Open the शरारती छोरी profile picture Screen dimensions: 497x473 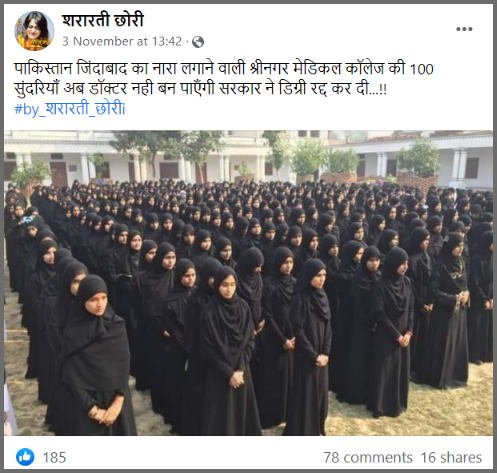tap(34, 31)
